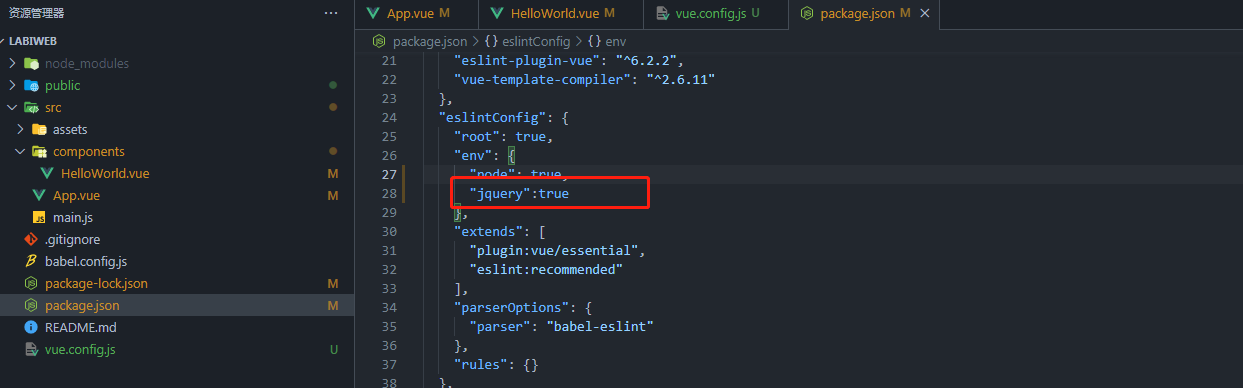Click the assets folder icon
The image size is (1243, 388).
39,129
